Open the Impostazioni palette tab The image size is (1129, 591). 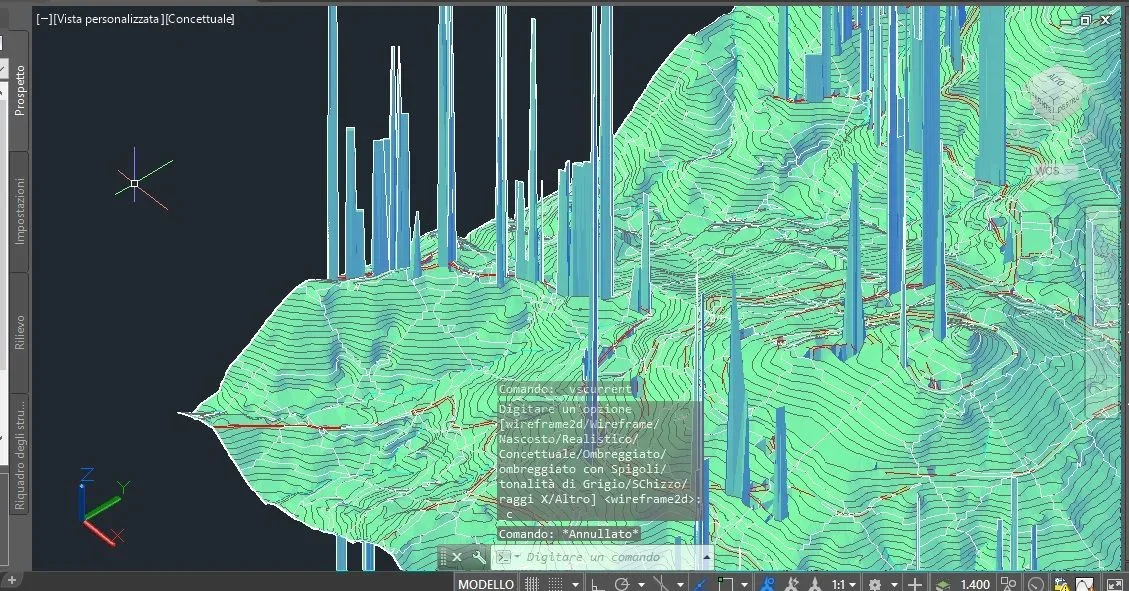point(19,211)
